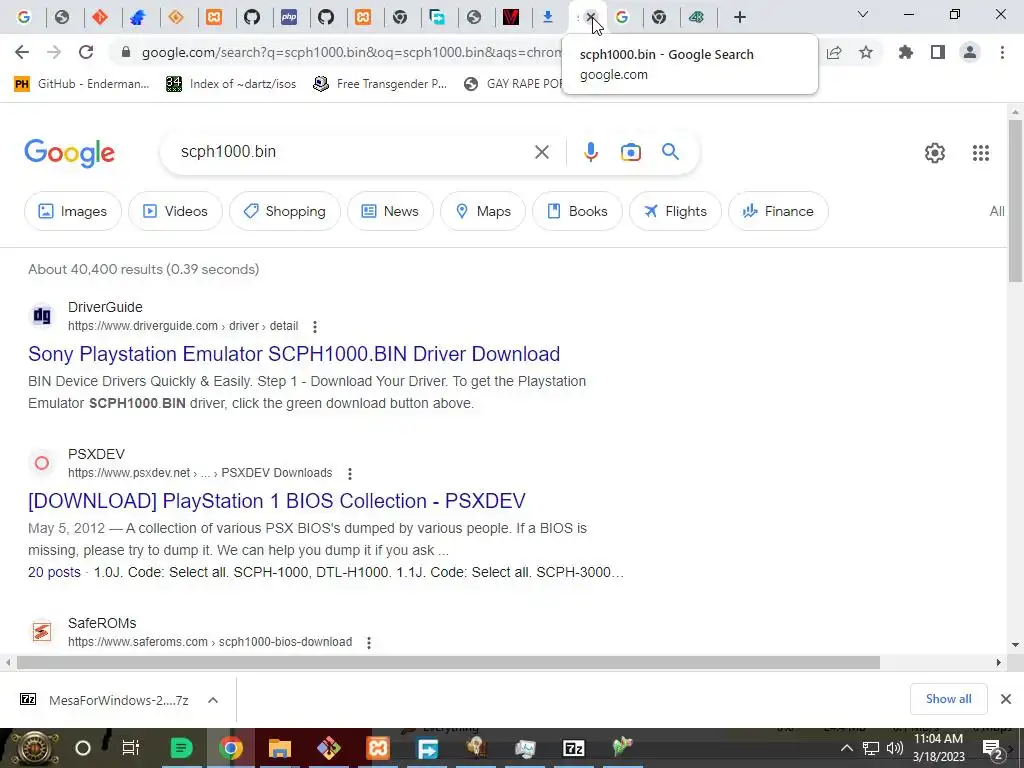Open GitHub - Enderman bookmark

click(x=82, y=84)
